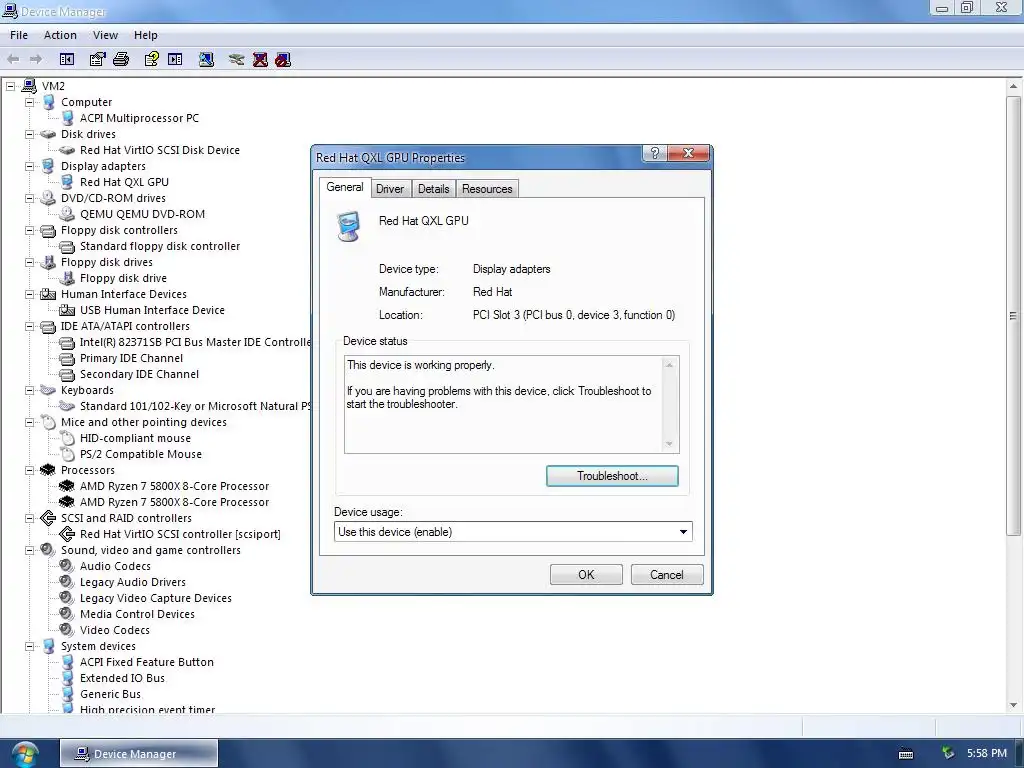Select Standard floppy disk controller
1024x768 pixels.
tap(159, 246)
